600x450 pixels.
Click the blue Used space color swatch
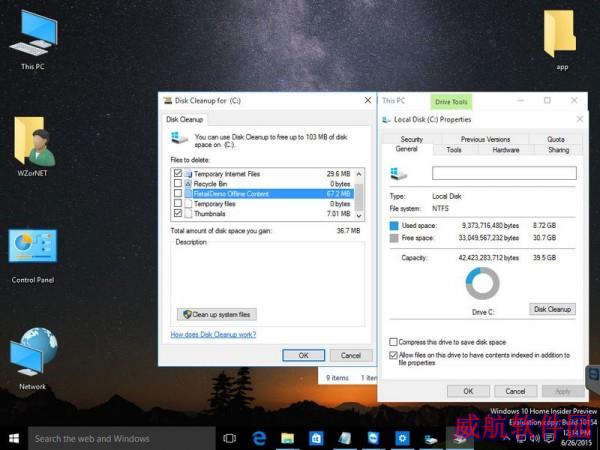(394, 225)
